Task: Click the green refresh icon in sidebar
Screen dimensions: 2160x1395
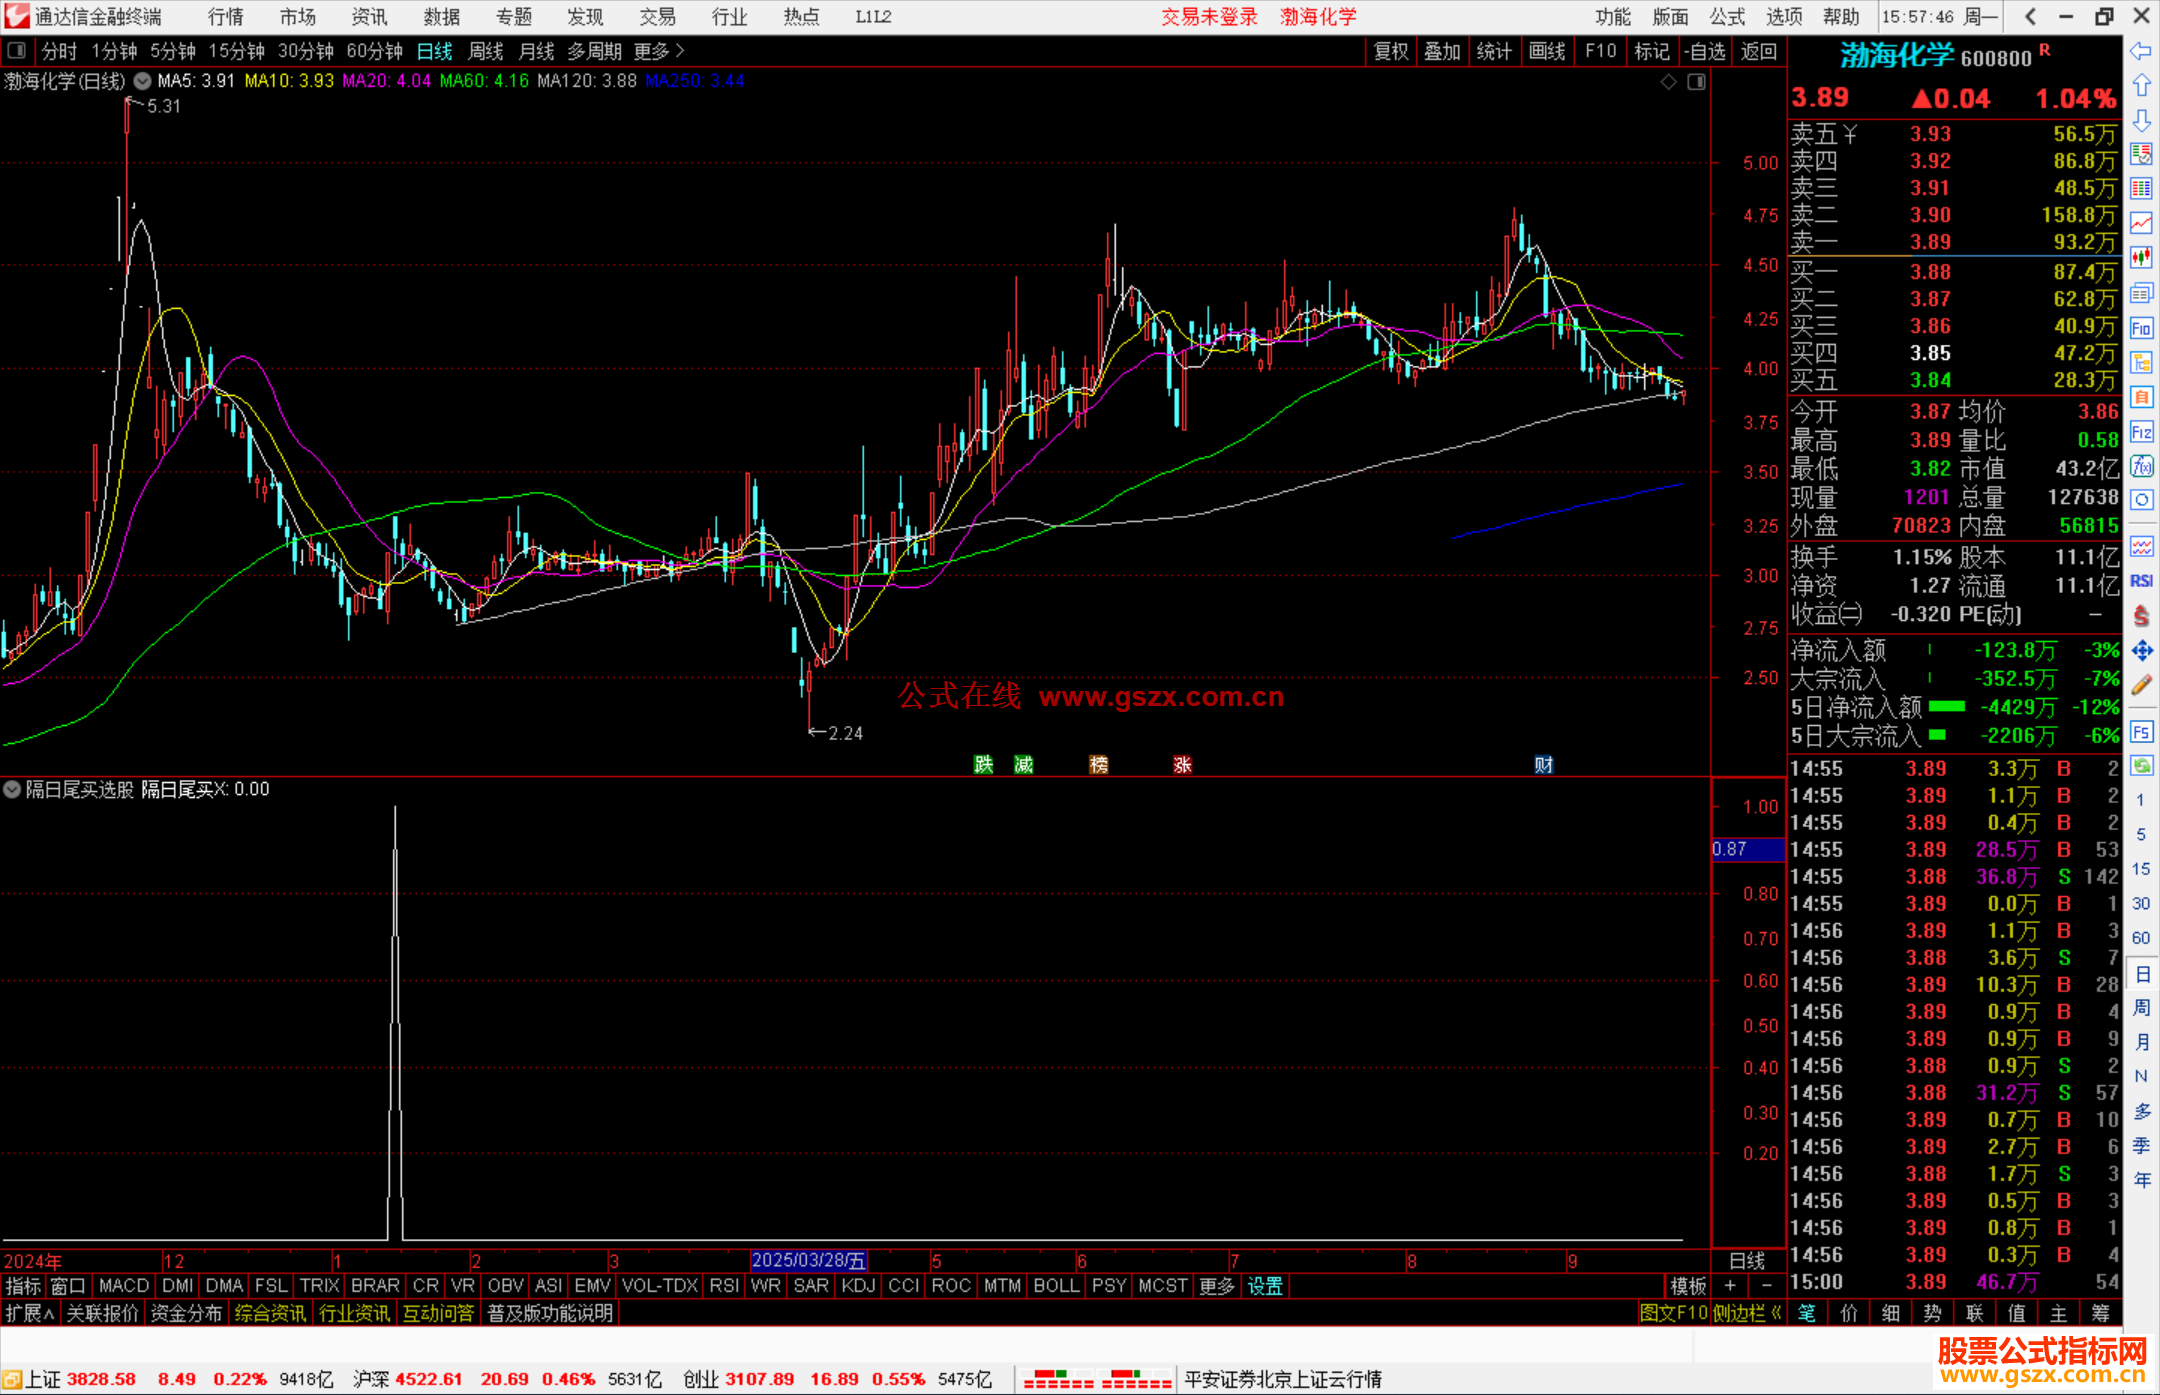Action: tap(2141, 766)
